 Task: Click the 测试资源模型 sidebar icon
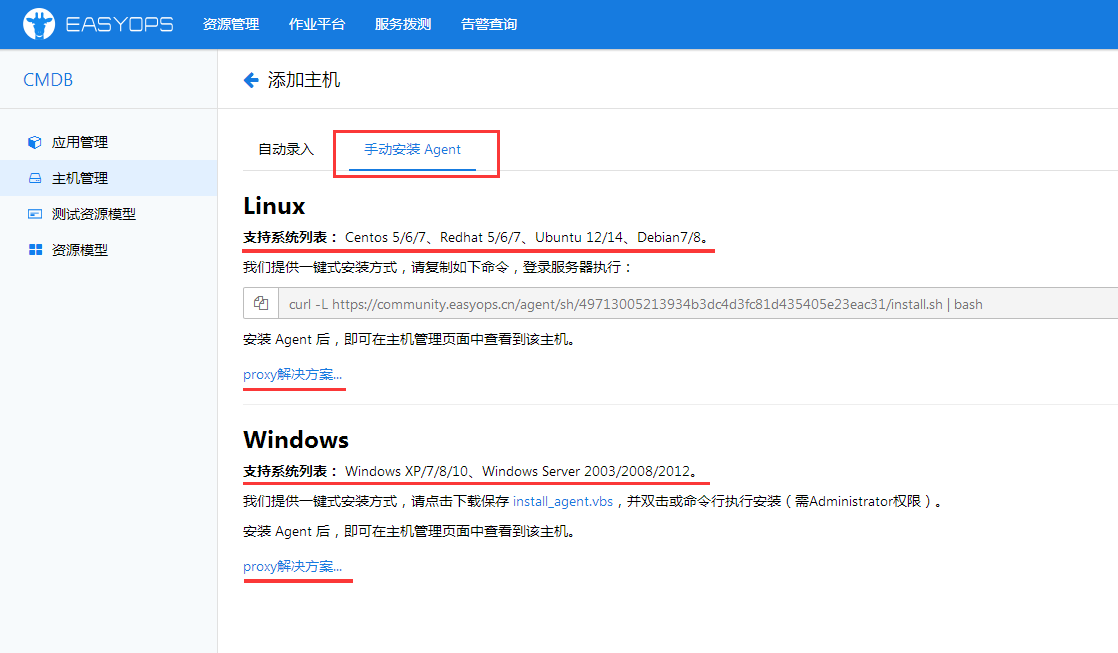(34, 214)
